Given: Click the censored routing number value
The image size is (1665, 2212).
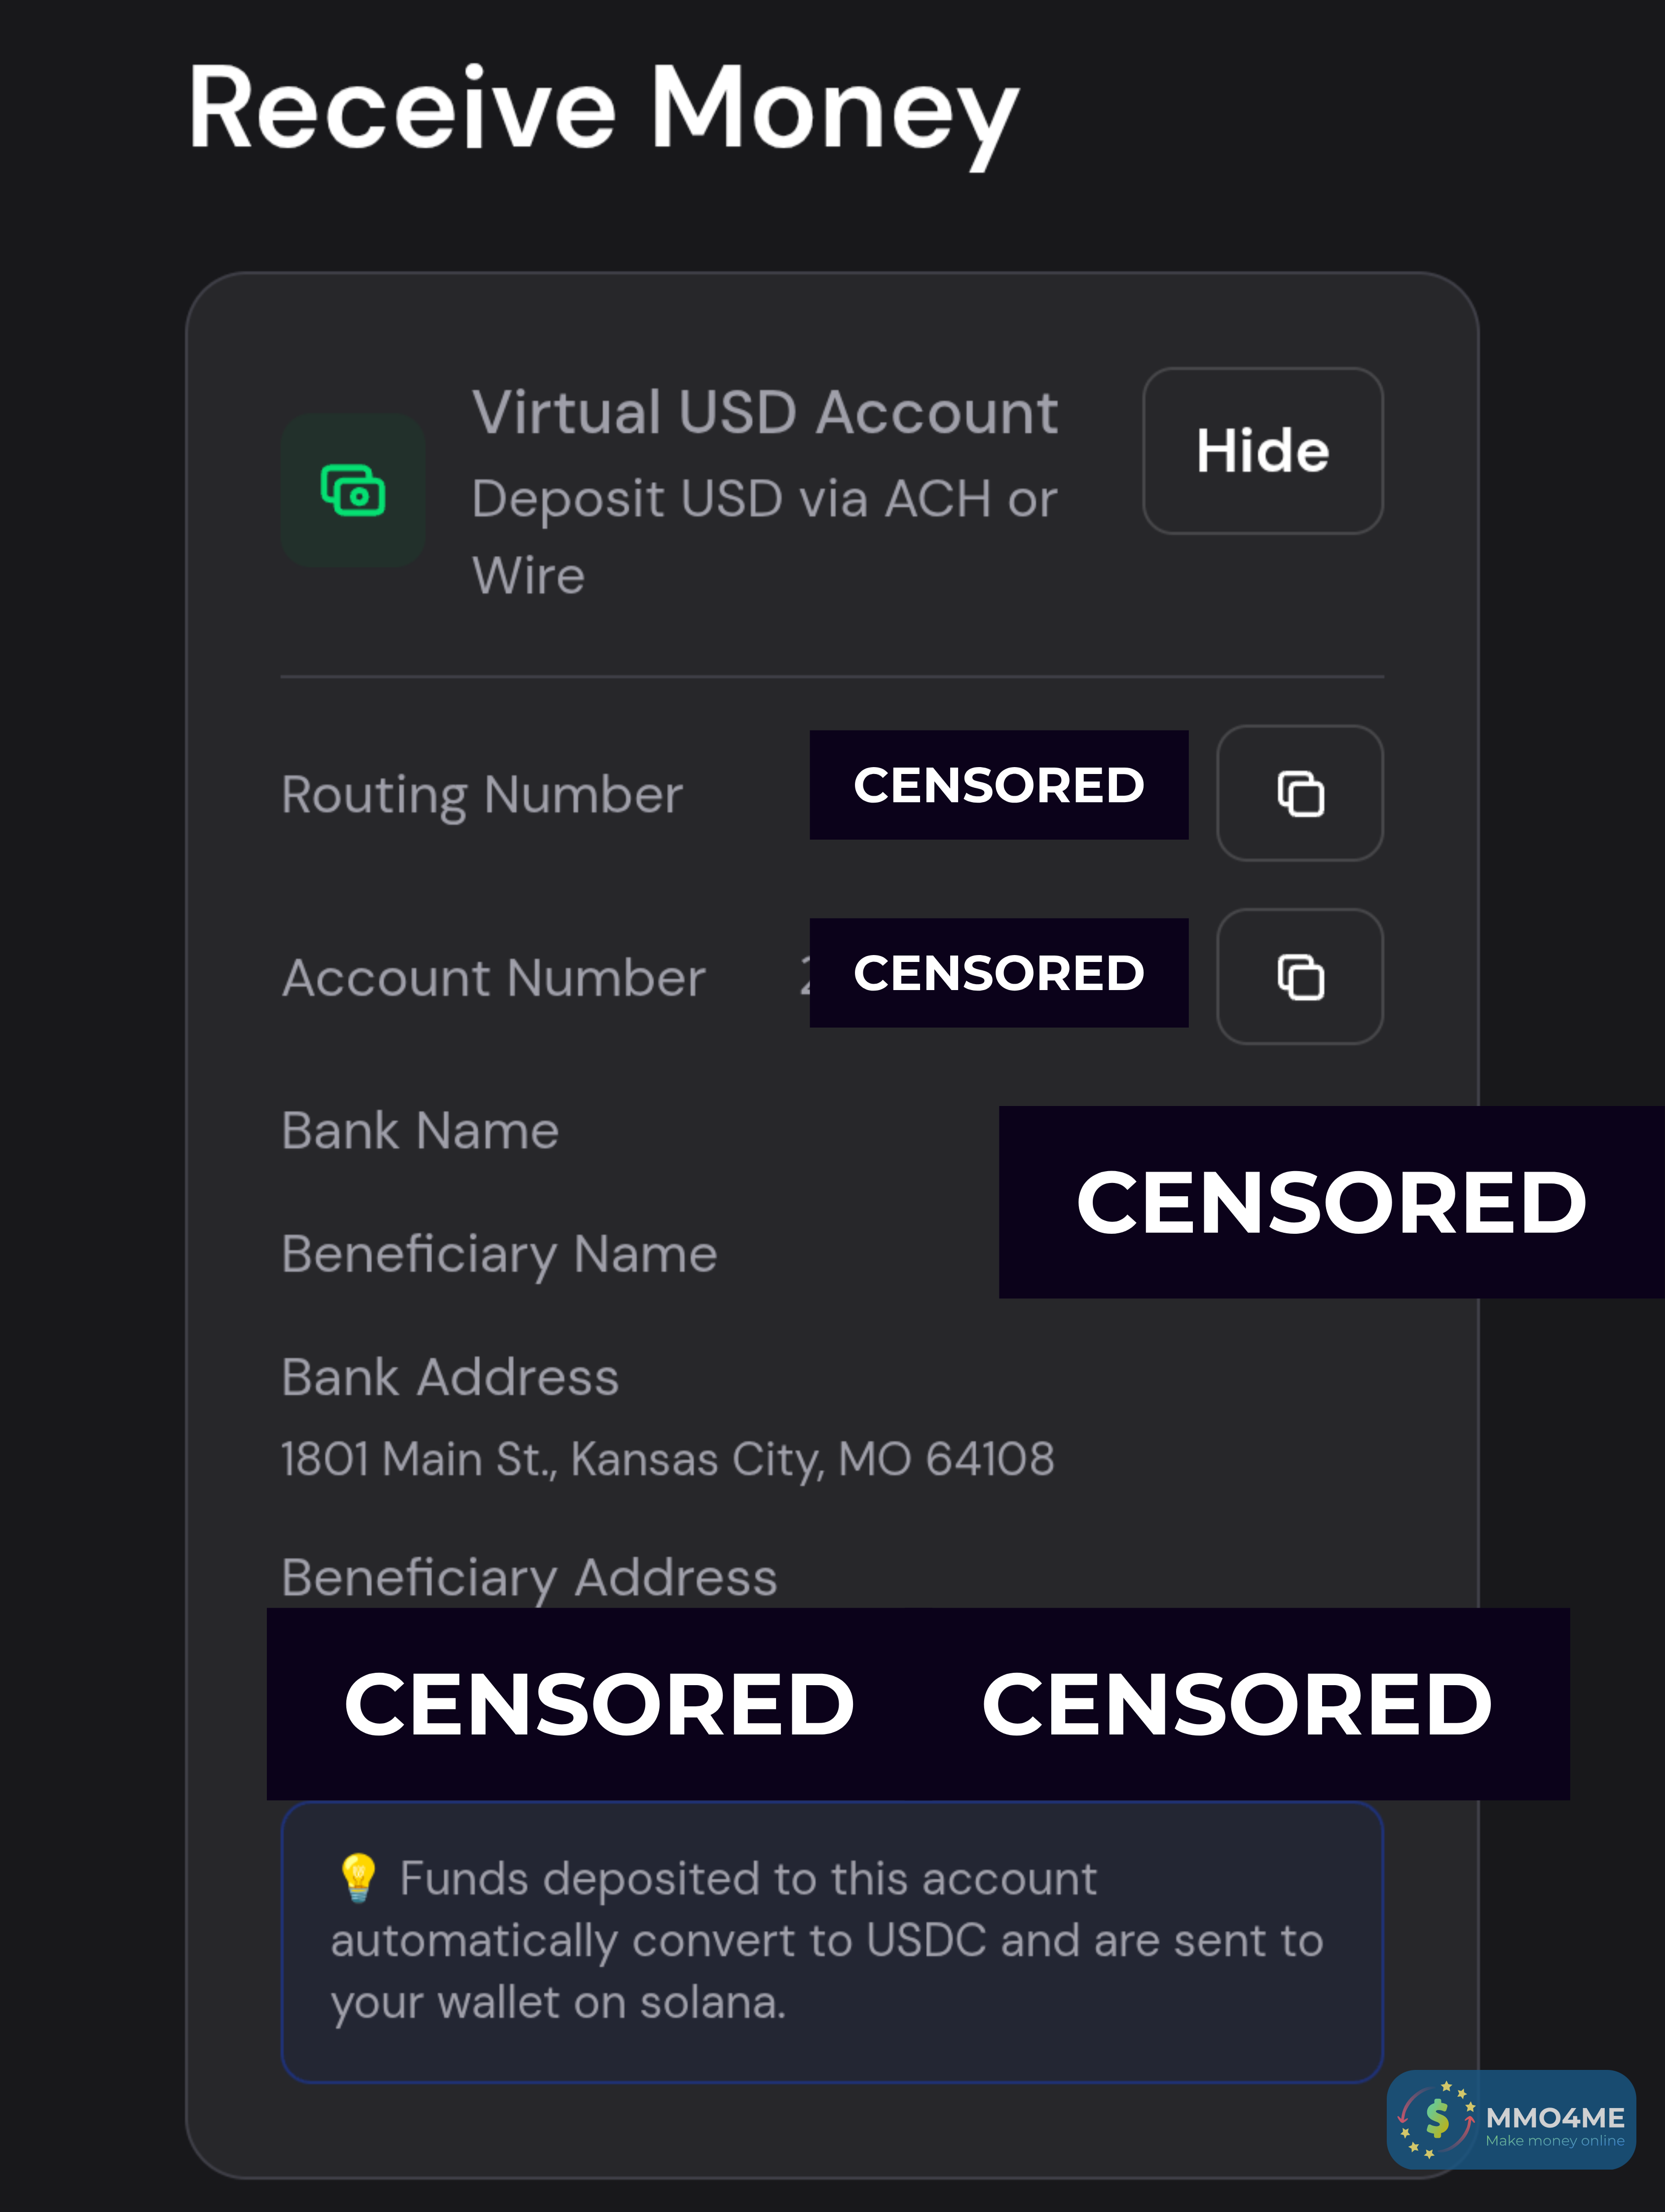Looking at the screenshot, I should [998, 785].
